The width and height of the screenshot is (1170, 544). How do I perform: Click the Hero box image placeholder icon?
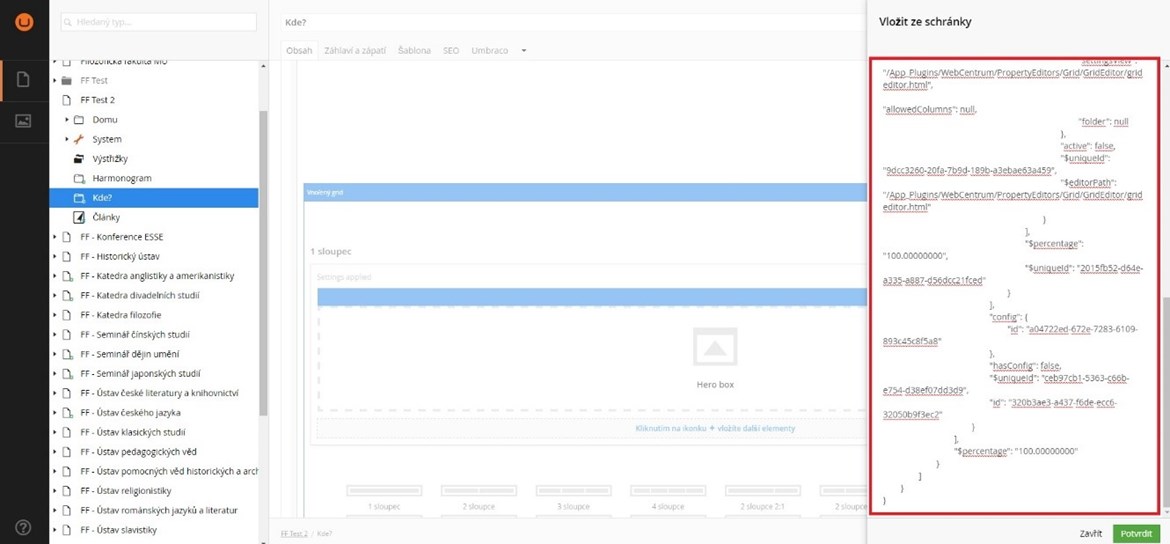point(714,348)
